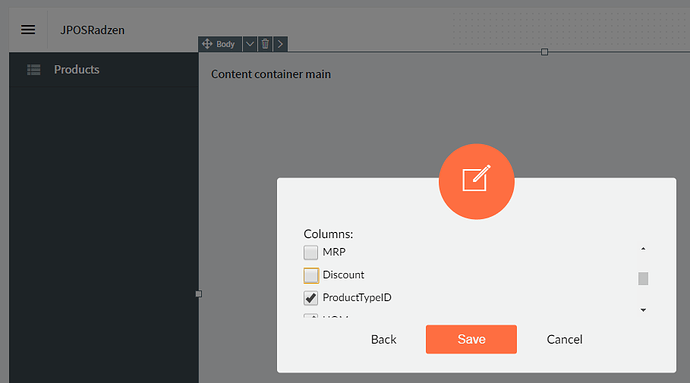Click the orange edit pencil circle icon

pos(477,181)
